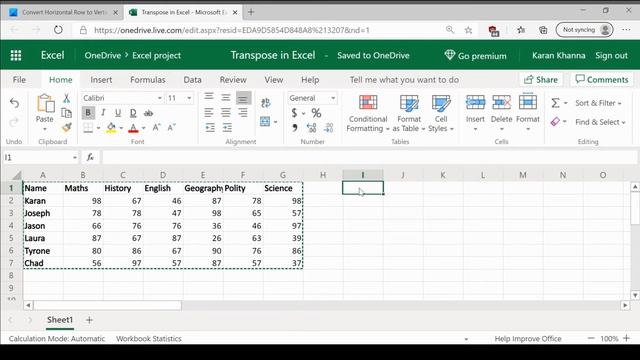Click the Go premium link
Image resolution: width=640 pixels, height=360 pixels.
[x=476, y=56]
